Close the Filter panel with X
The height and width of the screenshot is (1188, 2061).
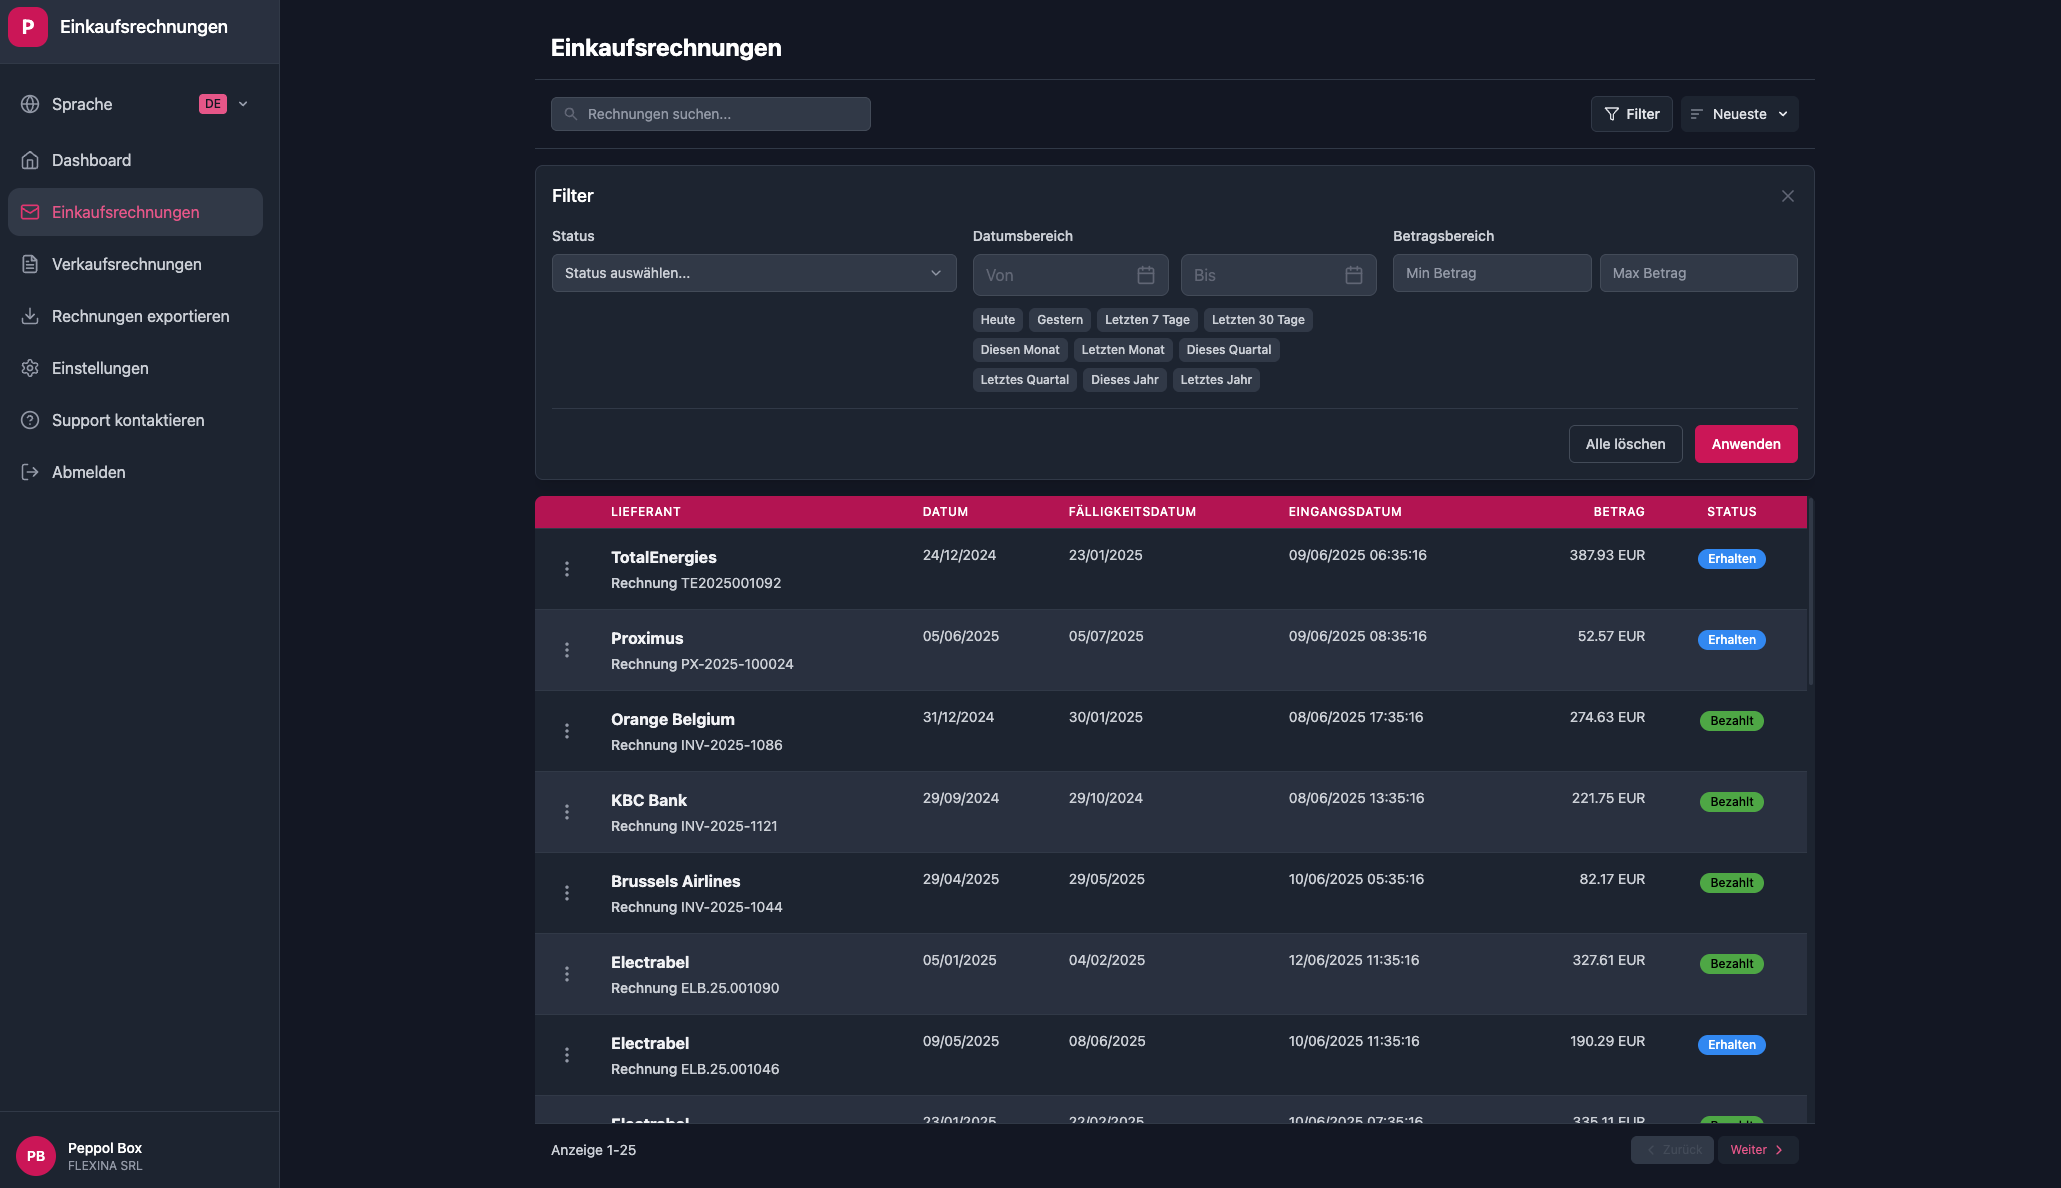pos(1788,196)
